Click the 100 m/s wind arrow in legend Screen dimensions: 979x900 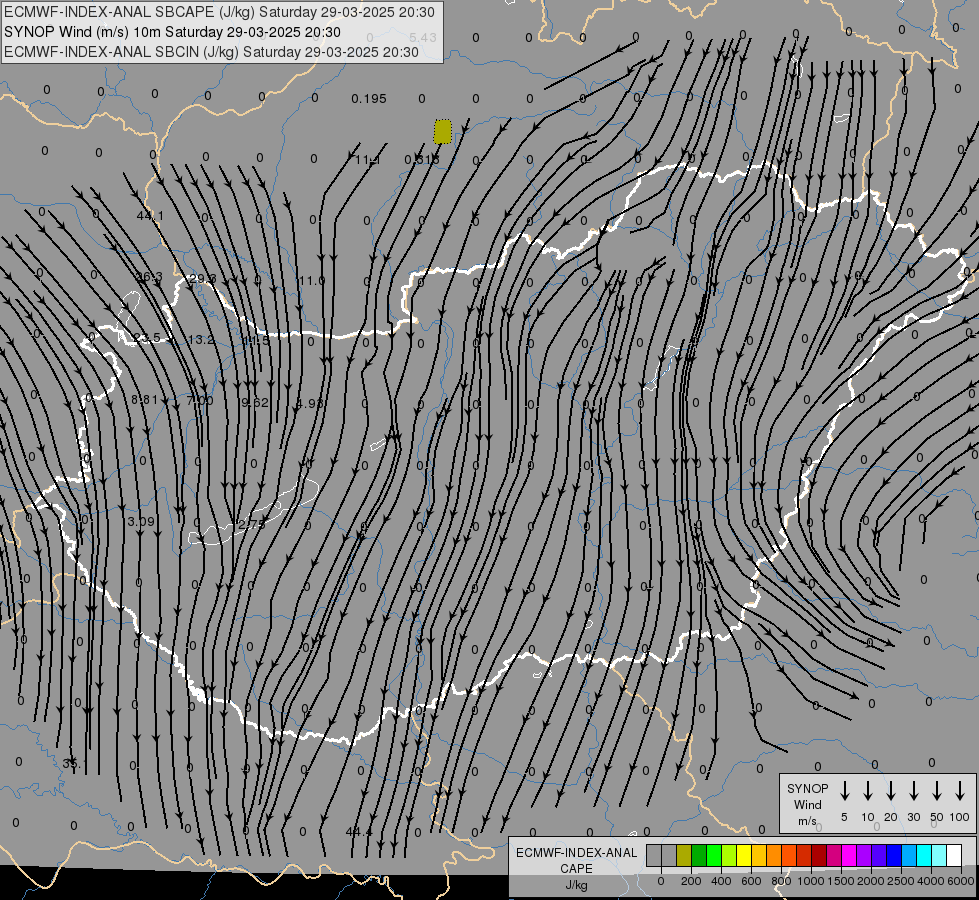click(960, 791)
